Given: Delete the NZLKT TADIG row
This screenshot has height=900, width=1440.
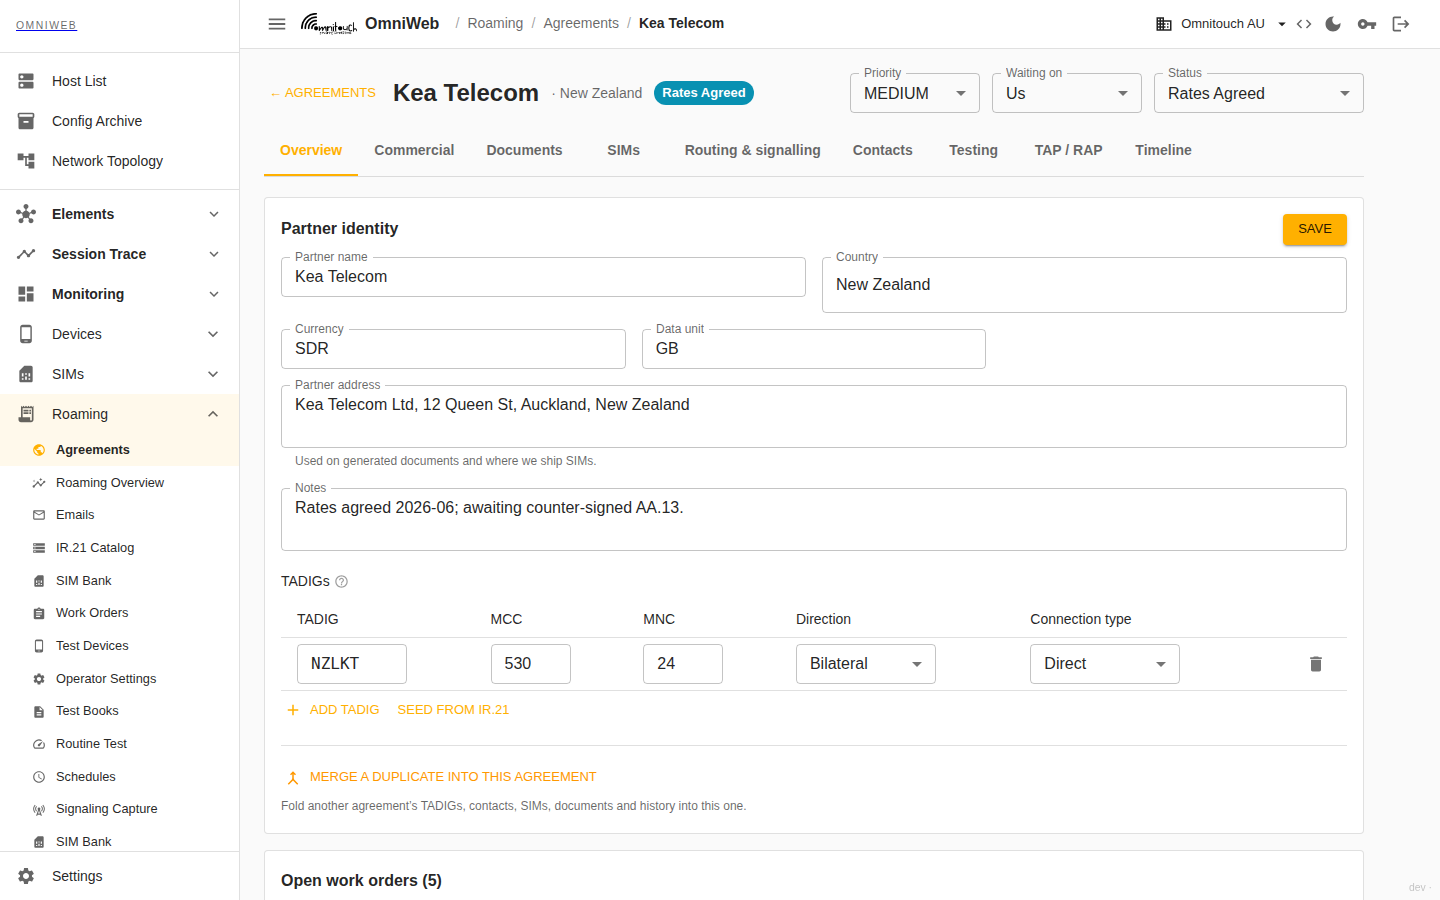Looking at the screenshot, I should (x=1316, y=664).
